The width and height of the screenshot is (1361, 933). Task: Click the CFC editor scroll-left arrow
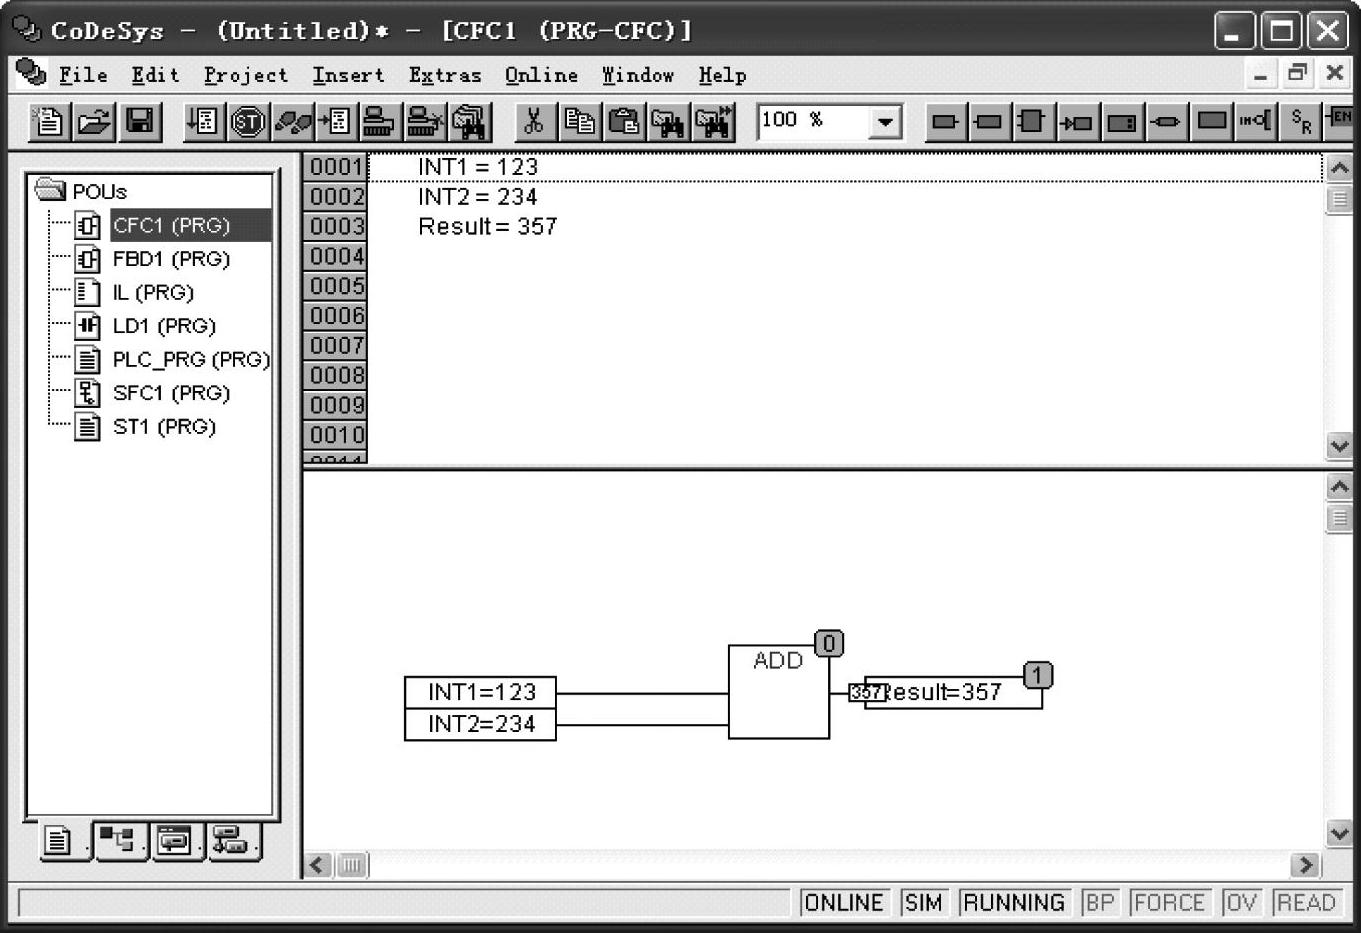point(319,865)
